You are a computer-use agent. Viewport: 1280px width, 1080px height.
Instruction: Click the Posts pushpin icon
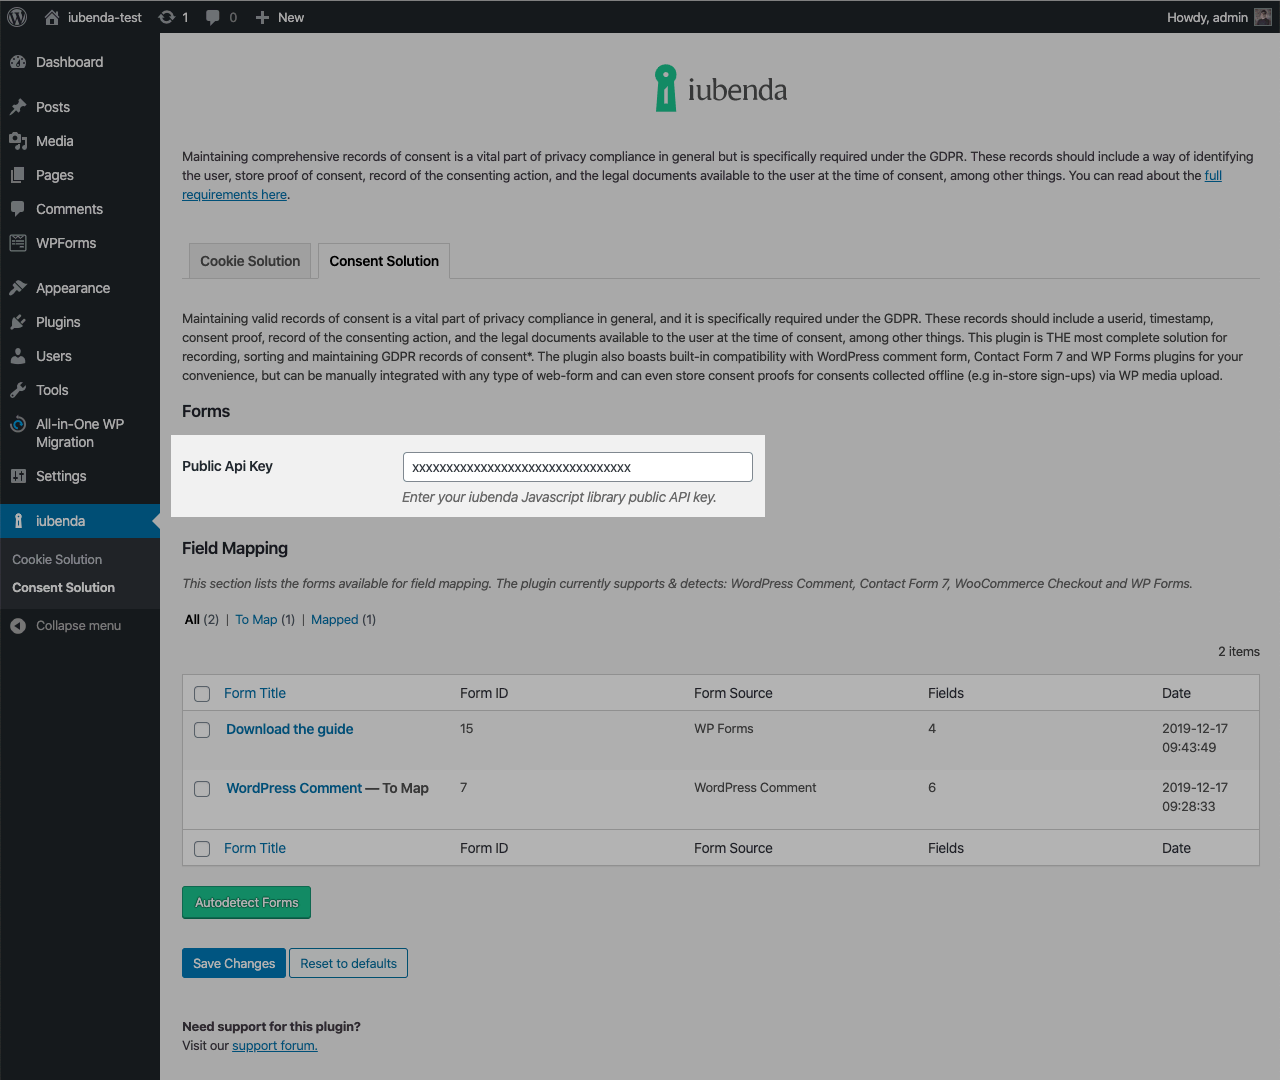(x=18, y=107)
